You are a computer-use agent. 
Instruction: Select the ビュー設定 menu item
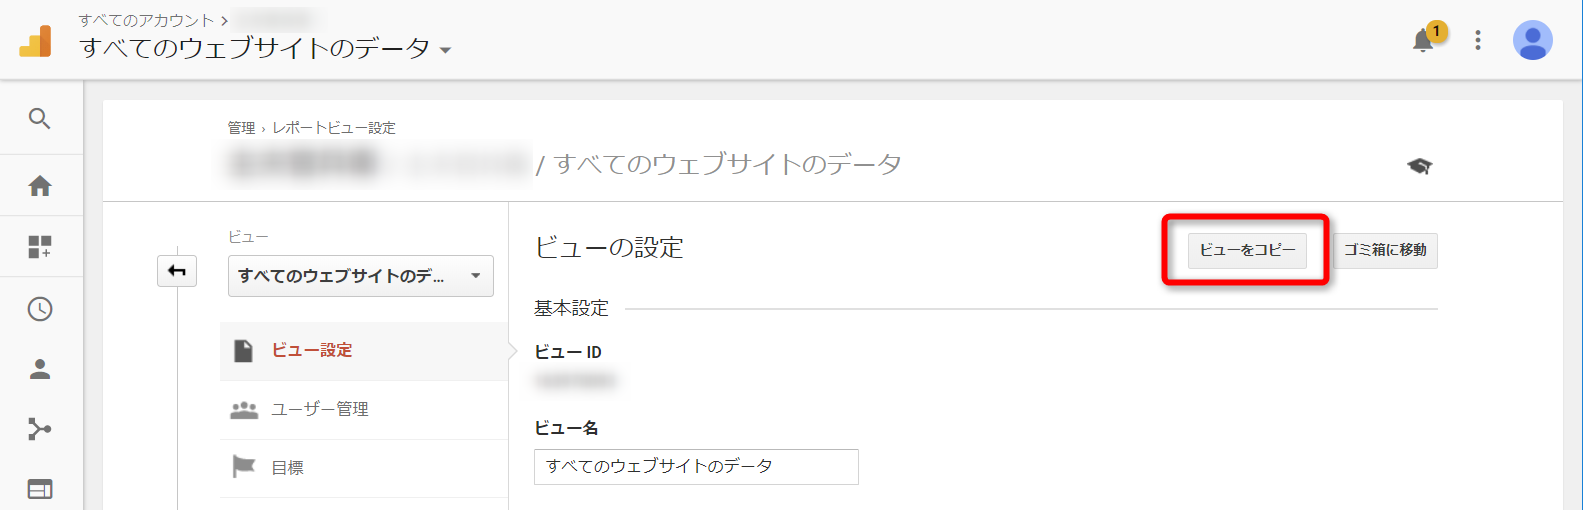click(x=312, y=350)
